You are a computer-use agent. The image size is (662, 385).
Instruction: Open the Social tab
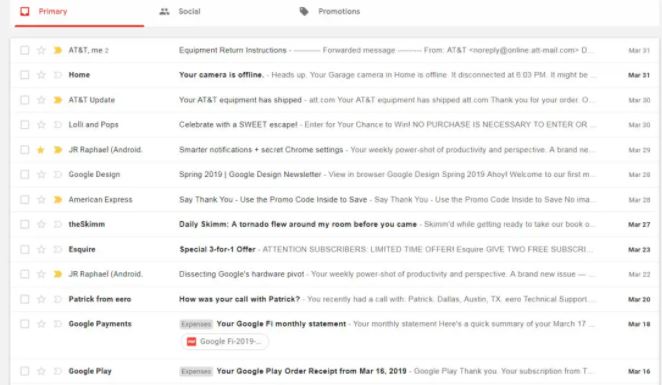pos(179,12)
